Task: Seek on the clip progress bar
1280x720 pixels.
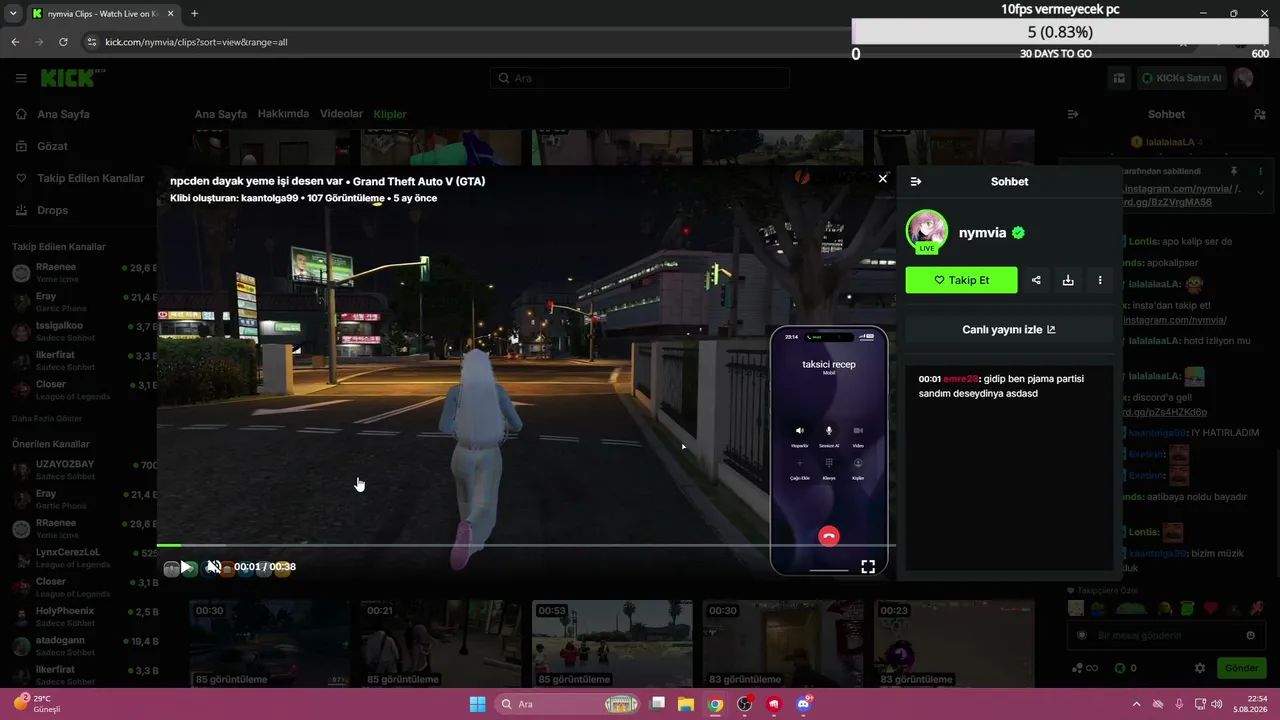Action: click(526, 545)
